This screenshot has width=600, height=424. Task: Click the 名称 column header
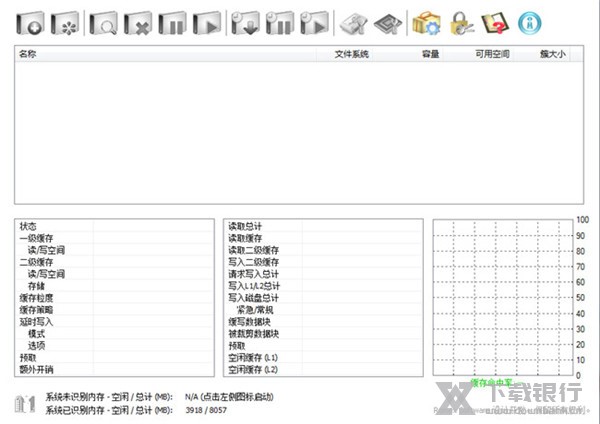[x=28, y=54]
